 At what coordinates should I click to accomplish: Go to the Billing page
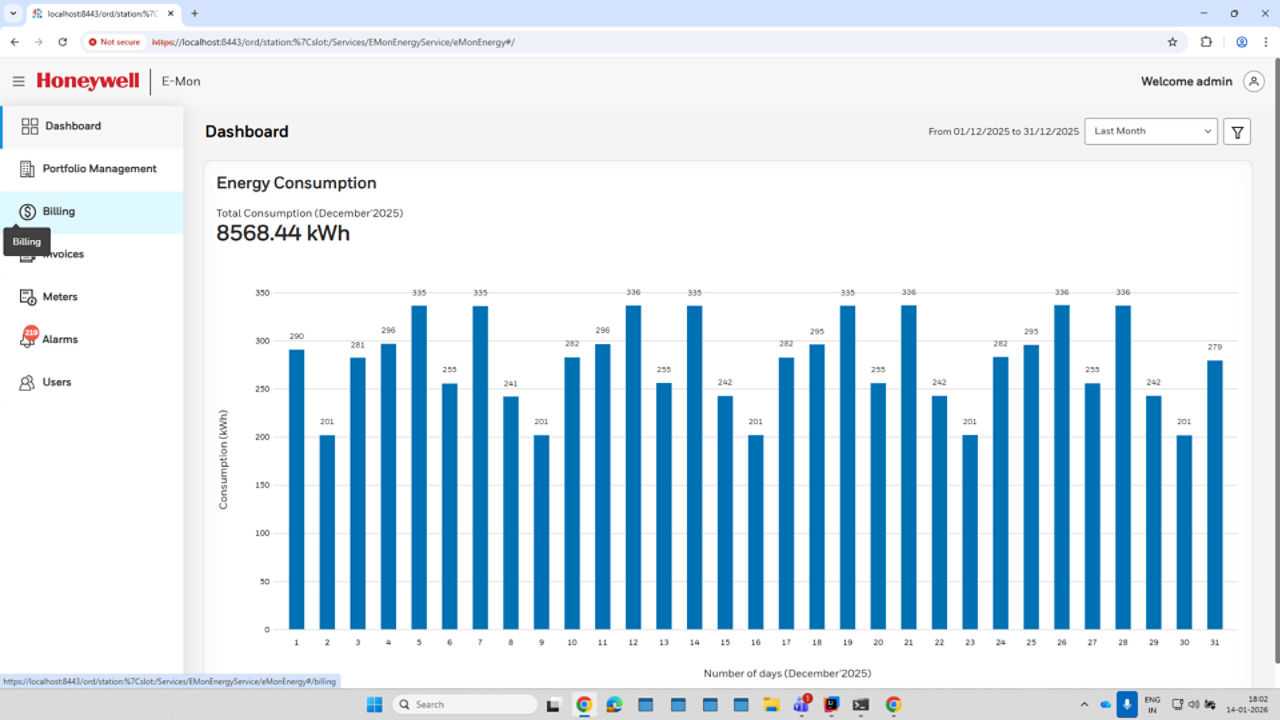pyautogui.click(x=92, y=212)
